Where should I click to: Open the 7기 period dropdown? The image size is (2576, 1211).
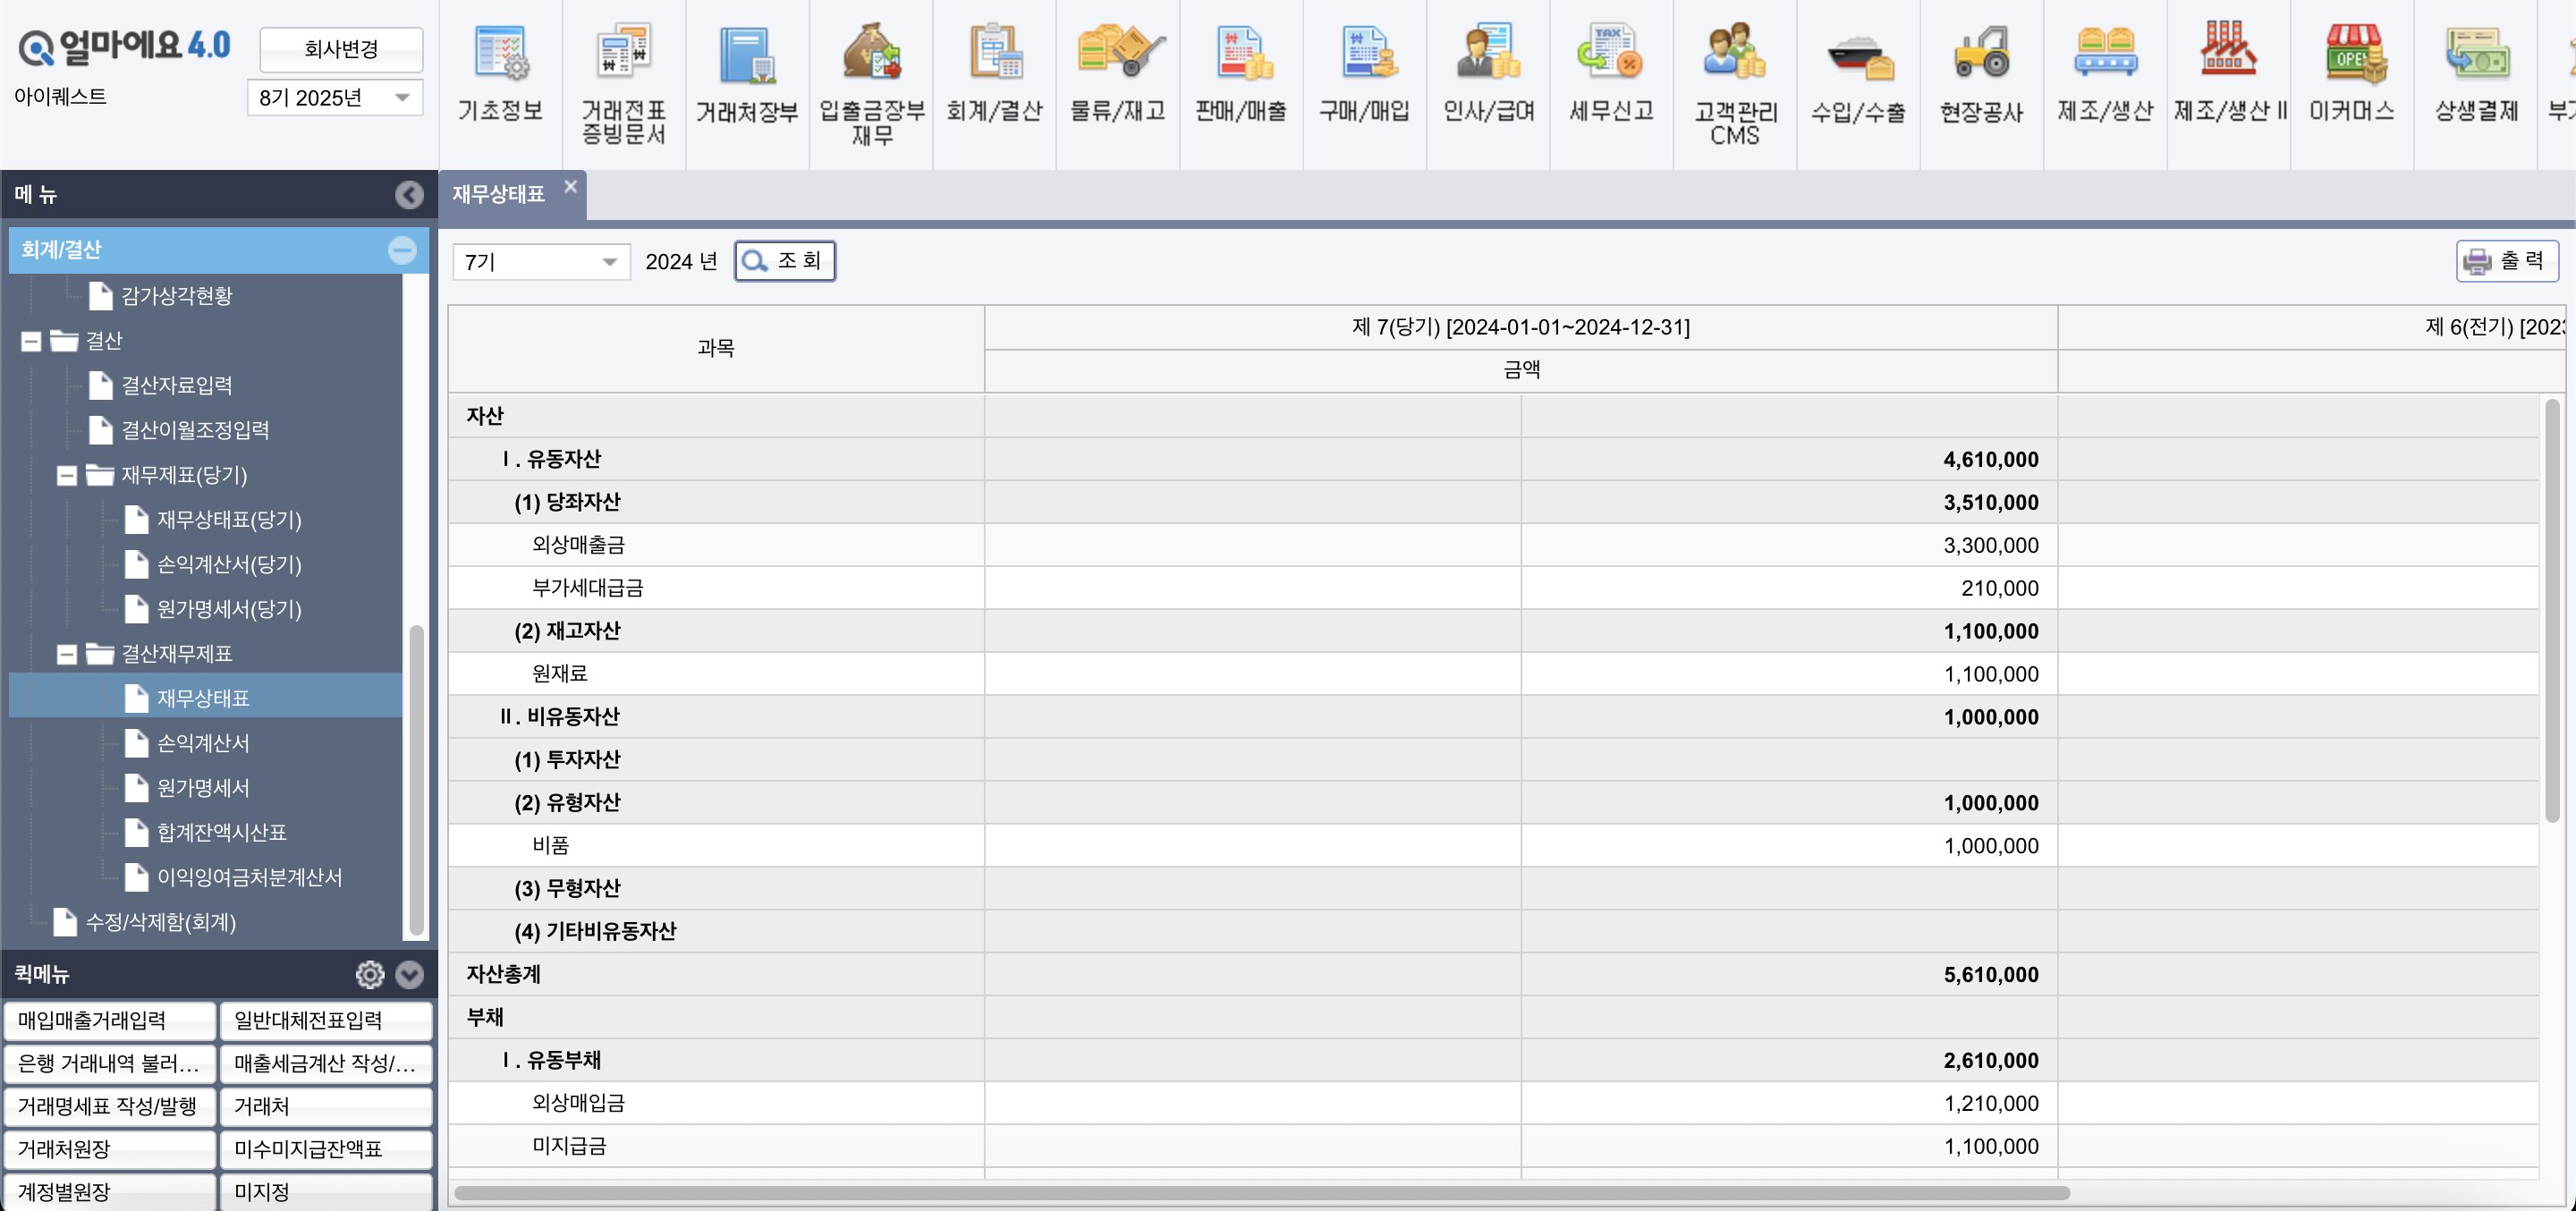click(x=541, y=262)
